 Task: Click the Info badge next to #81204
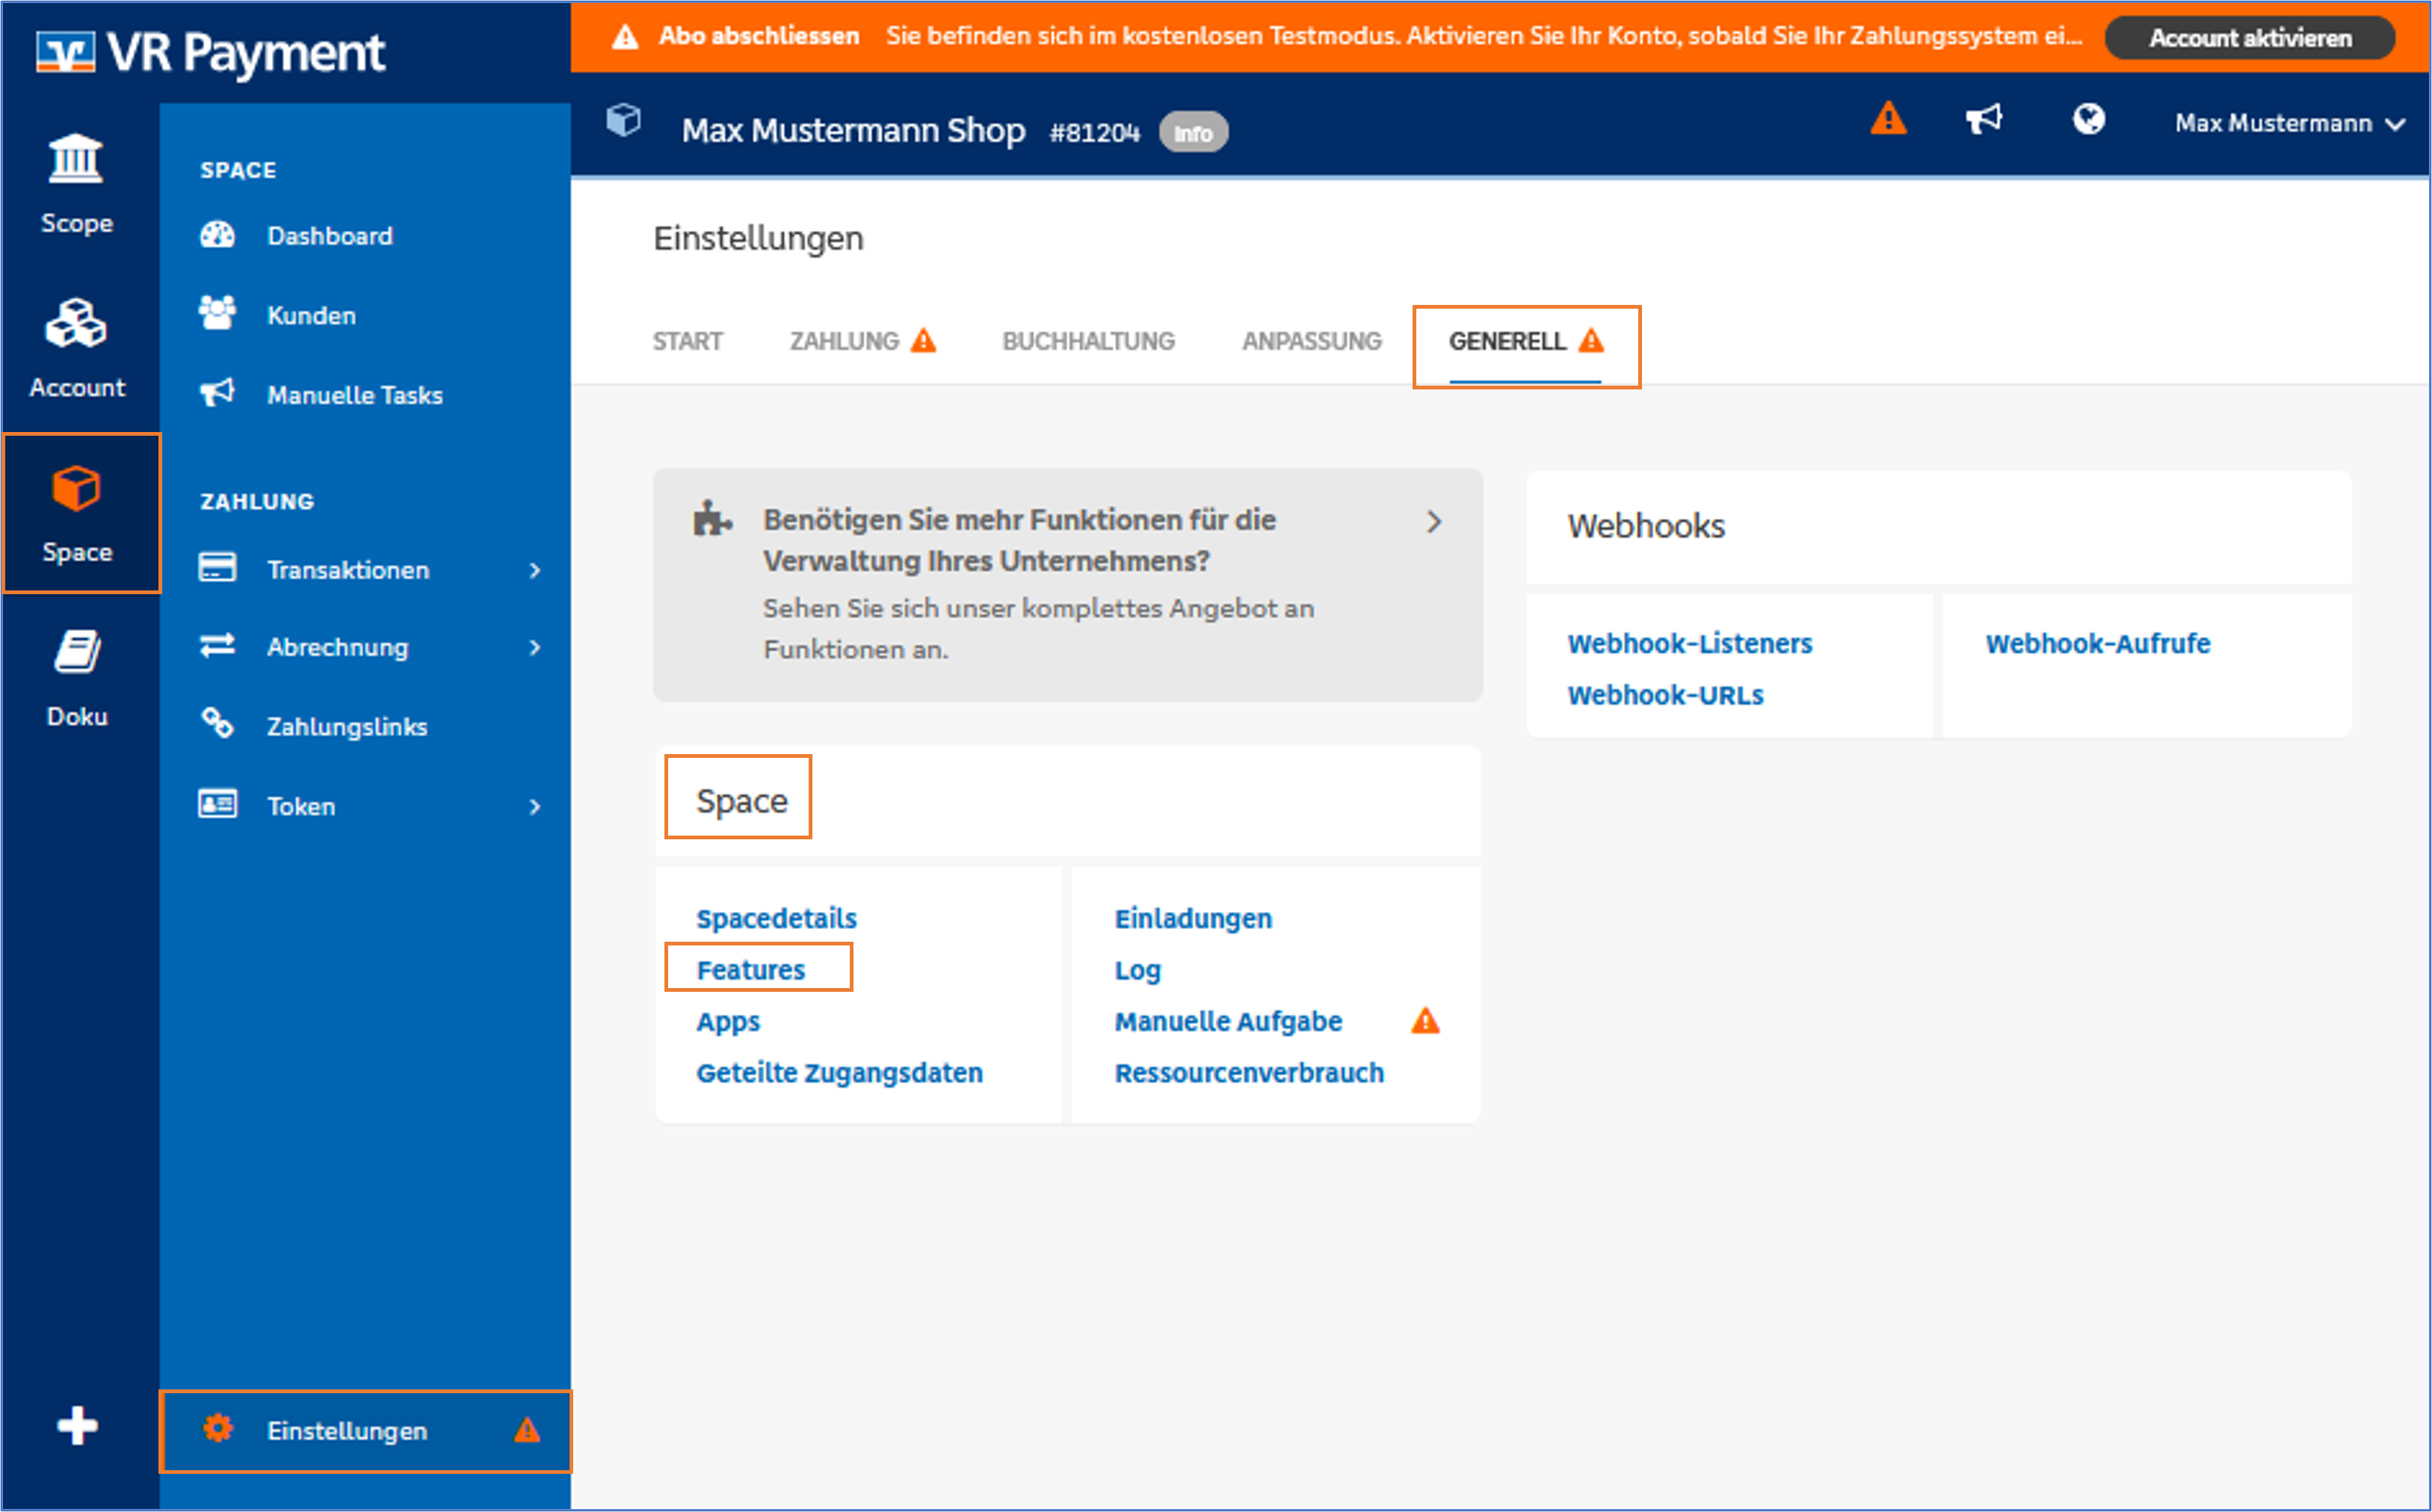click(x=1193, y=133)
